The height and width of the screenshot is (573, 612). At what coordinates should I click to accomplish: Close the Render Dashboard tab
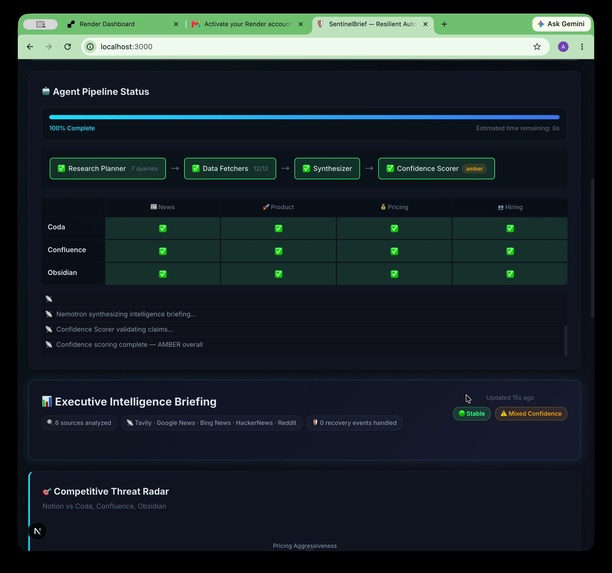point(176,24)
